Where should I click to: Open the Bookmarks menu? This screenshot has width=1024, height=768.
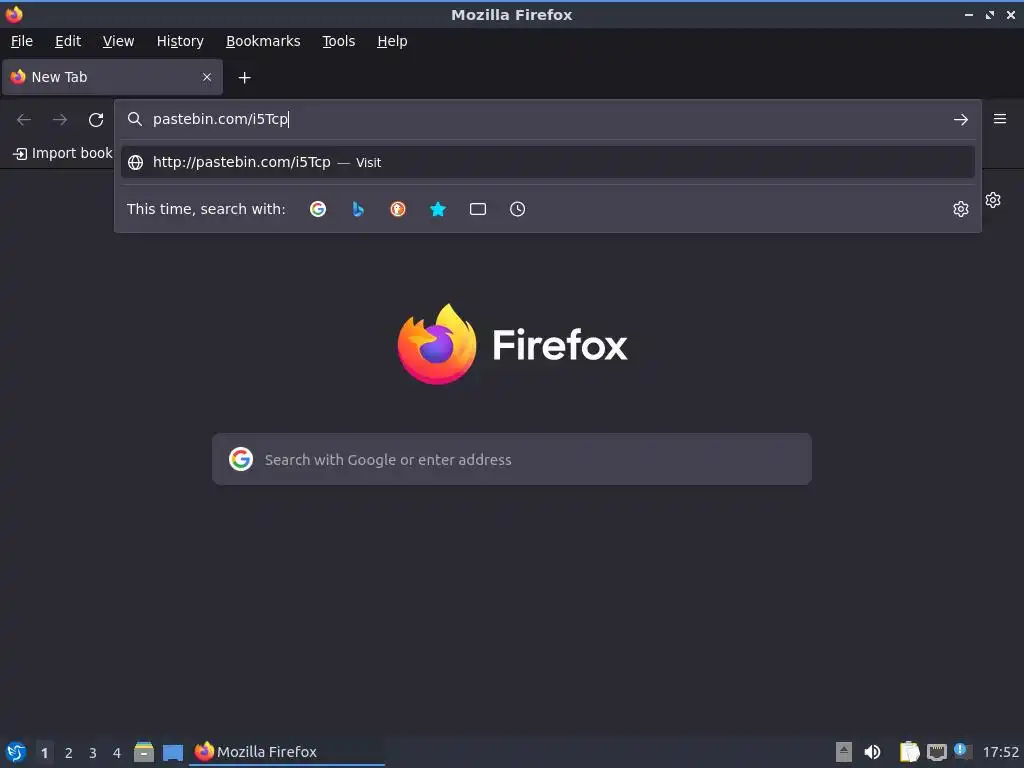[263, 41]
